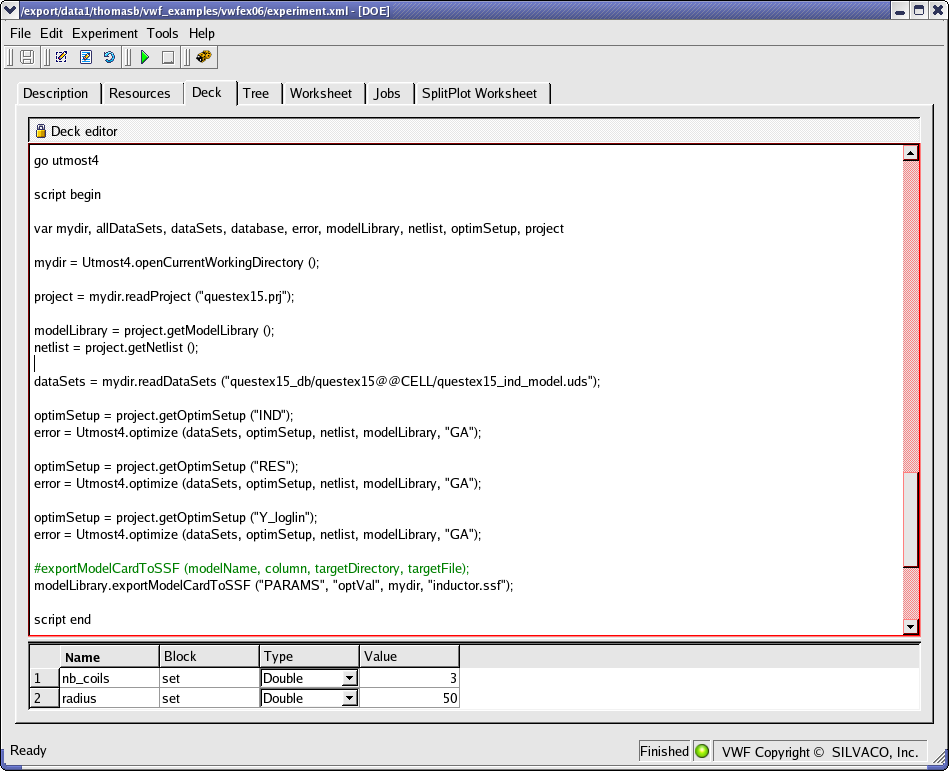Start the experiment with the green play icon
The height and width of the screenshot is (771, 949).
[145, 57]
